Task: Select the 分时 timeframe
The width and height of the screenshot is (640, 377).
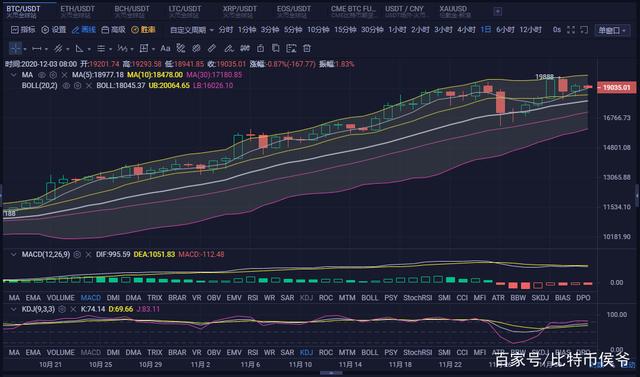Action: coord(225,30)
